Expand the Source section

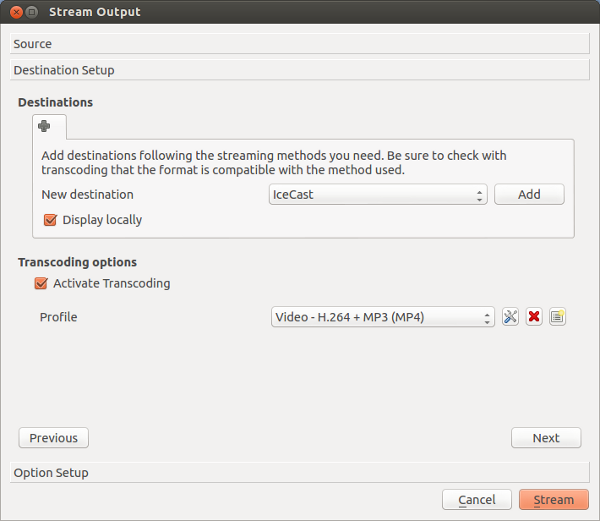click(300, 44)
